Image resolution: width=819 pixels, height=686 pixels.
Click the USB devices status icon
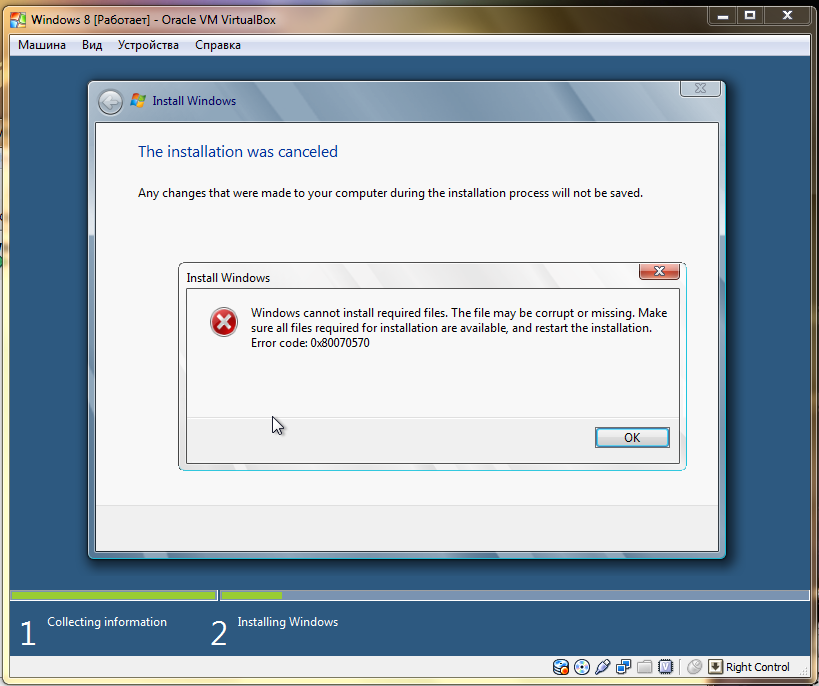602,667
